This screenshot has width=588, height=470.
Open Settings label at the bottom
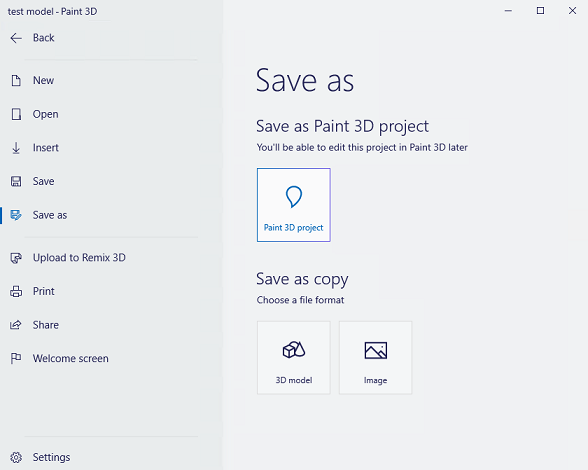coord(51,457)
